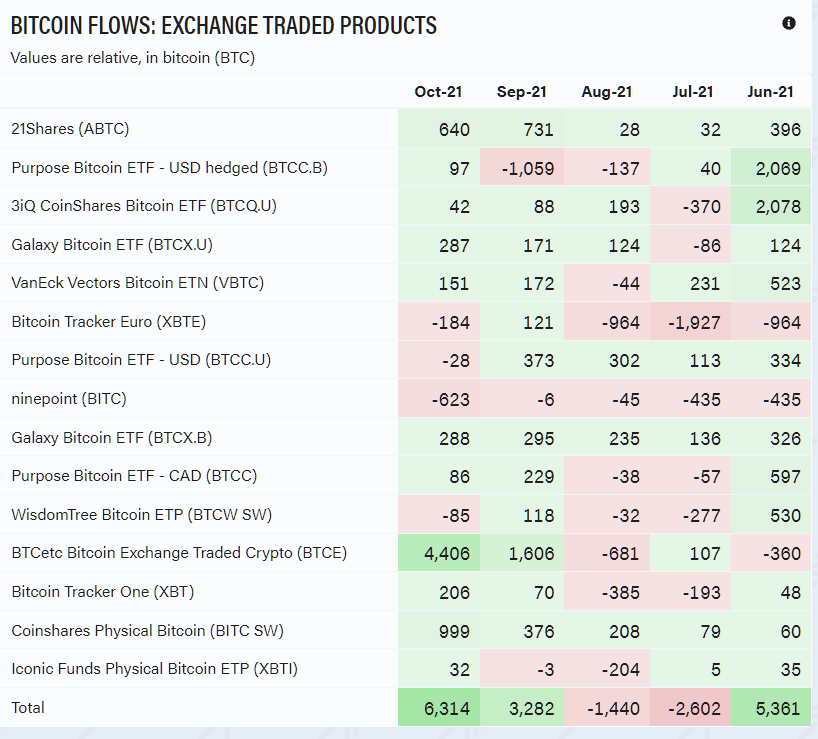This screenshot has width=818, height=739.
Task: Select the 6,314 total for Oct-21
Action: (x=439, y=707)
